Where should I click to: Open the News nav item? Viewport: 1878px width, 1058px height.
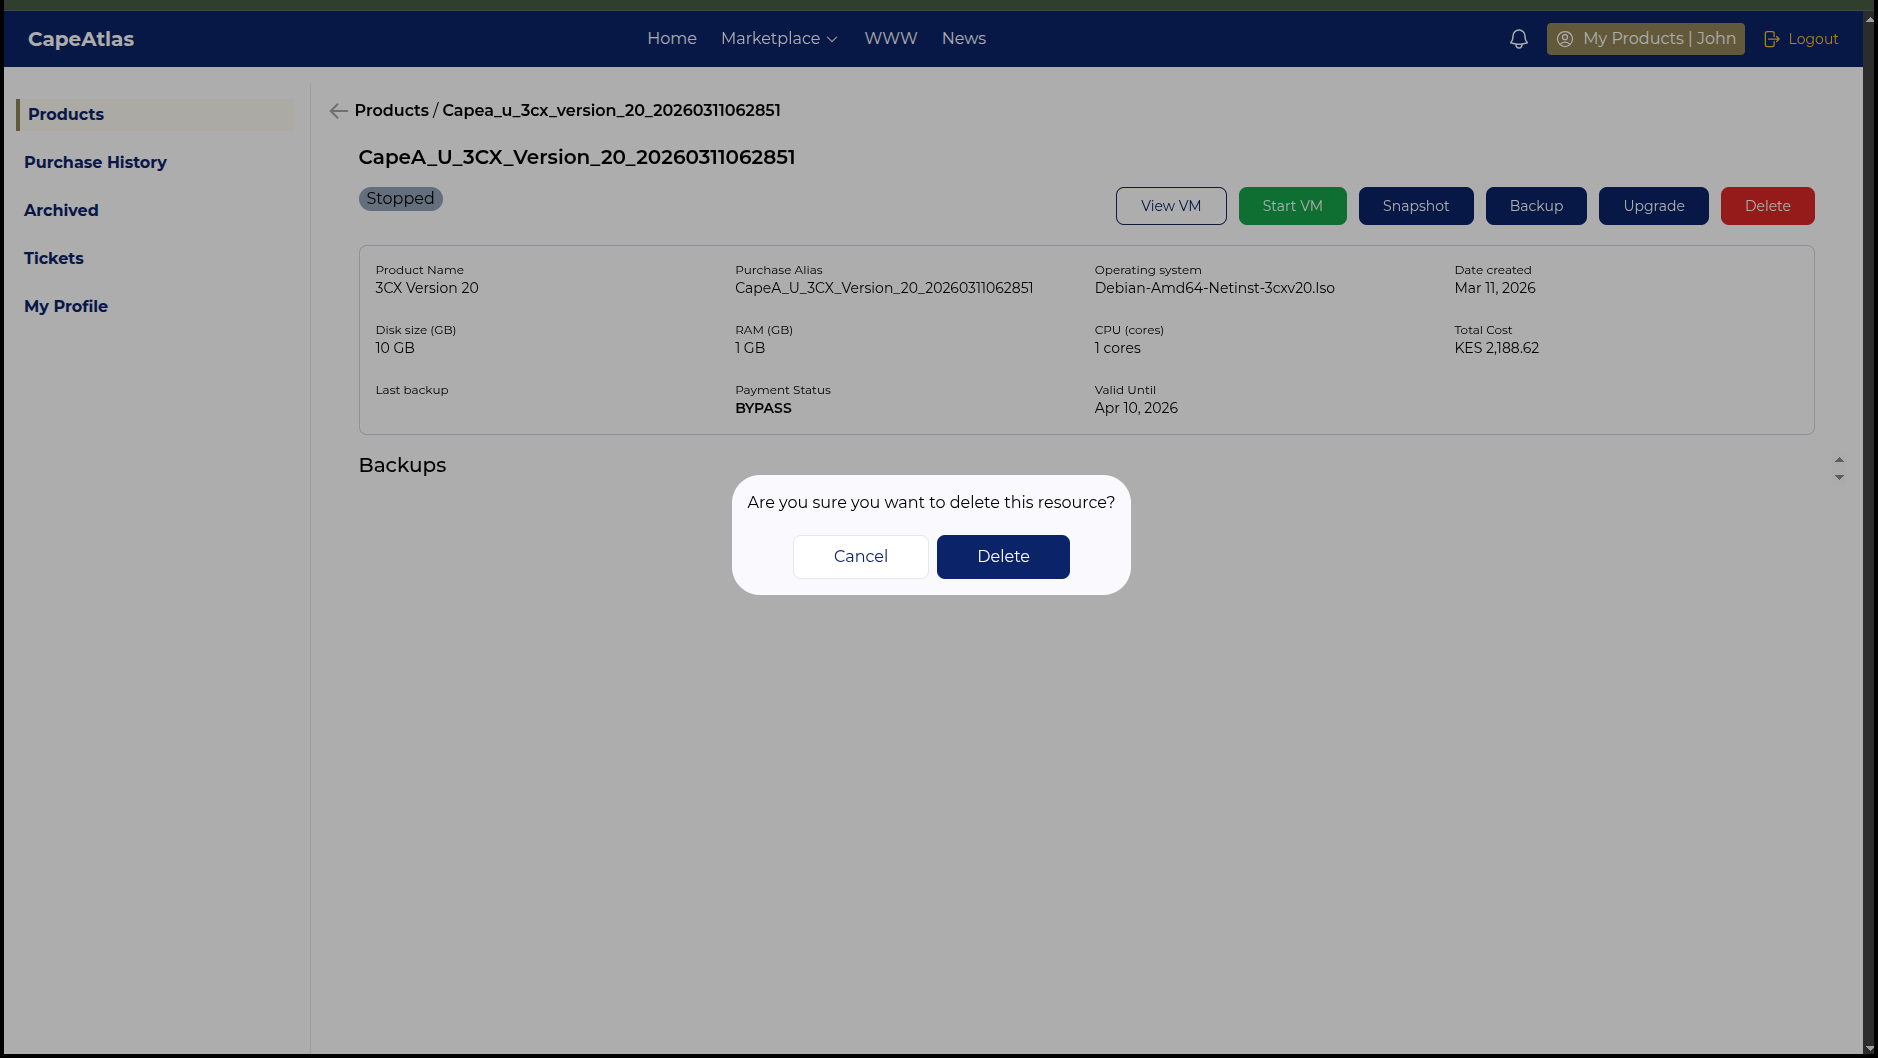pos(964,38)
